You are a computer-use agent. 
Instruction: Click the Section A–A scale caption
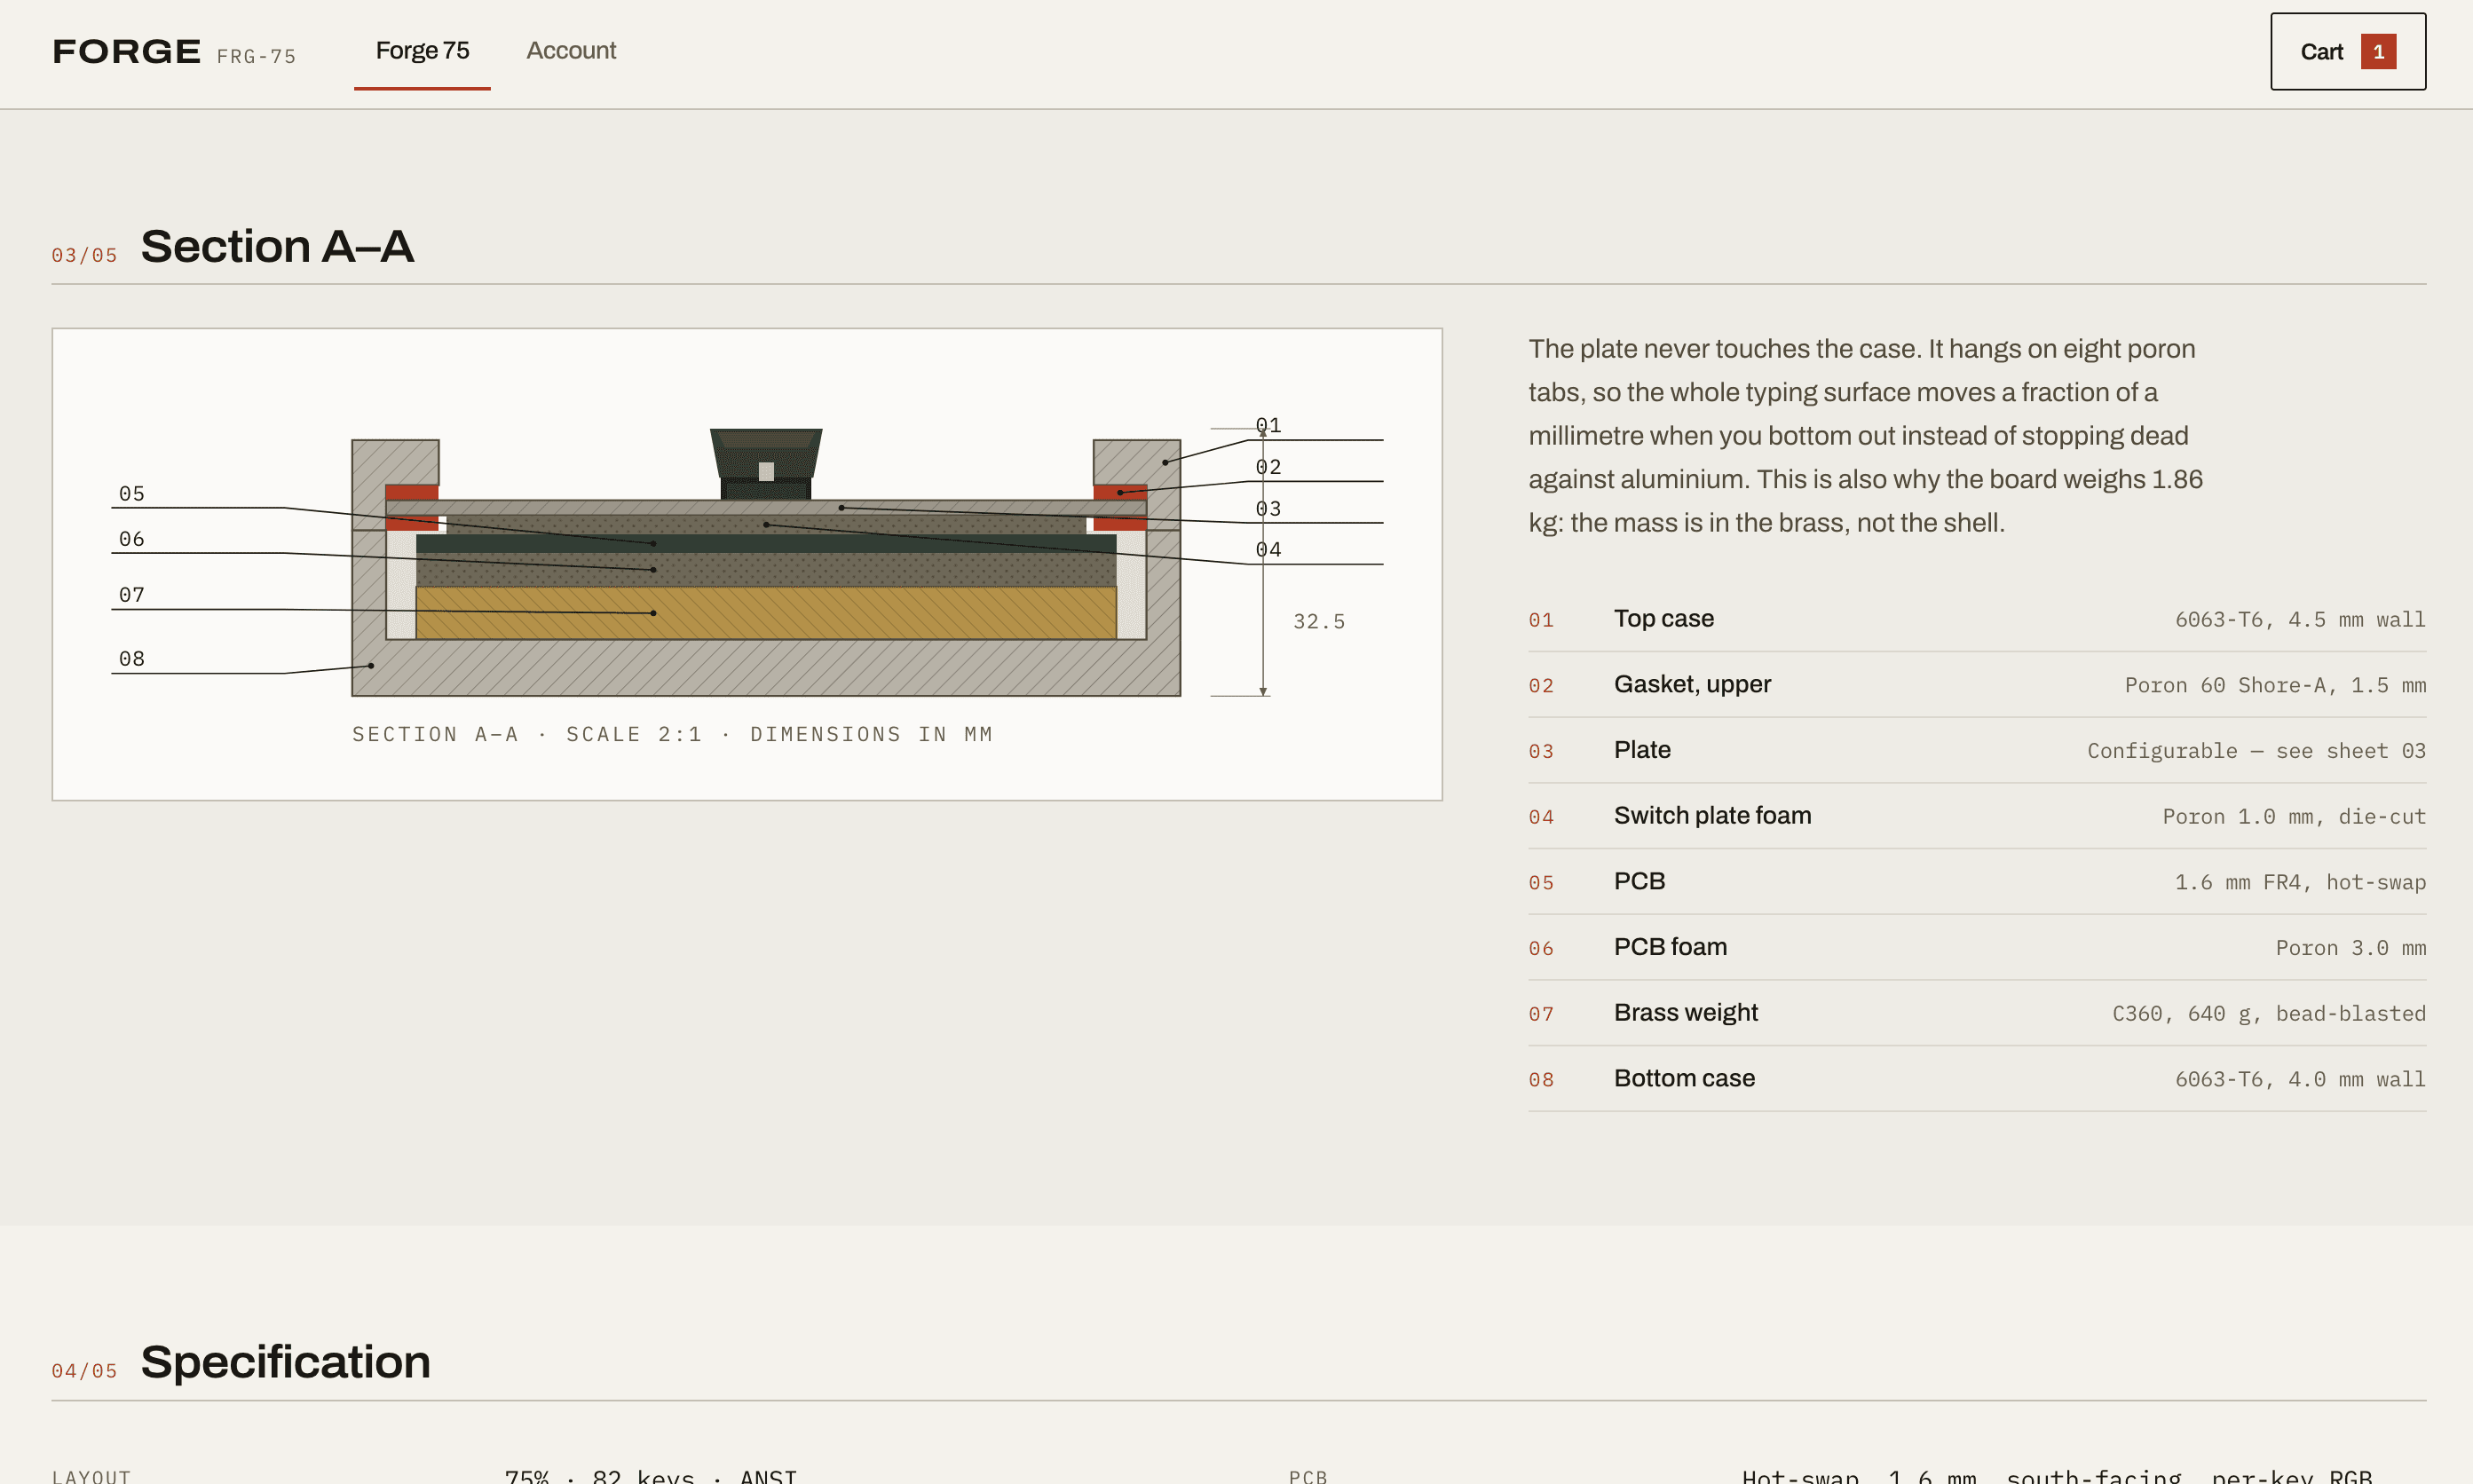pos(672,735)
